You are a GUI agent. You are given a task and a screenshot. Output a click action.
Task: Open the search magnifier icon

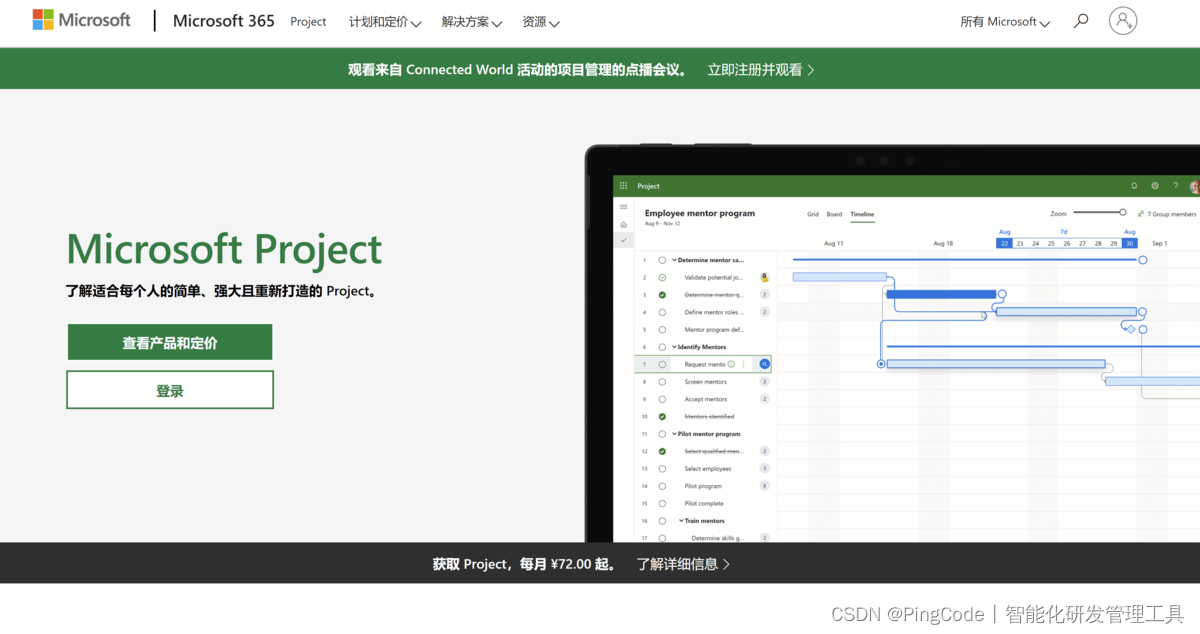click(1080, 21)
